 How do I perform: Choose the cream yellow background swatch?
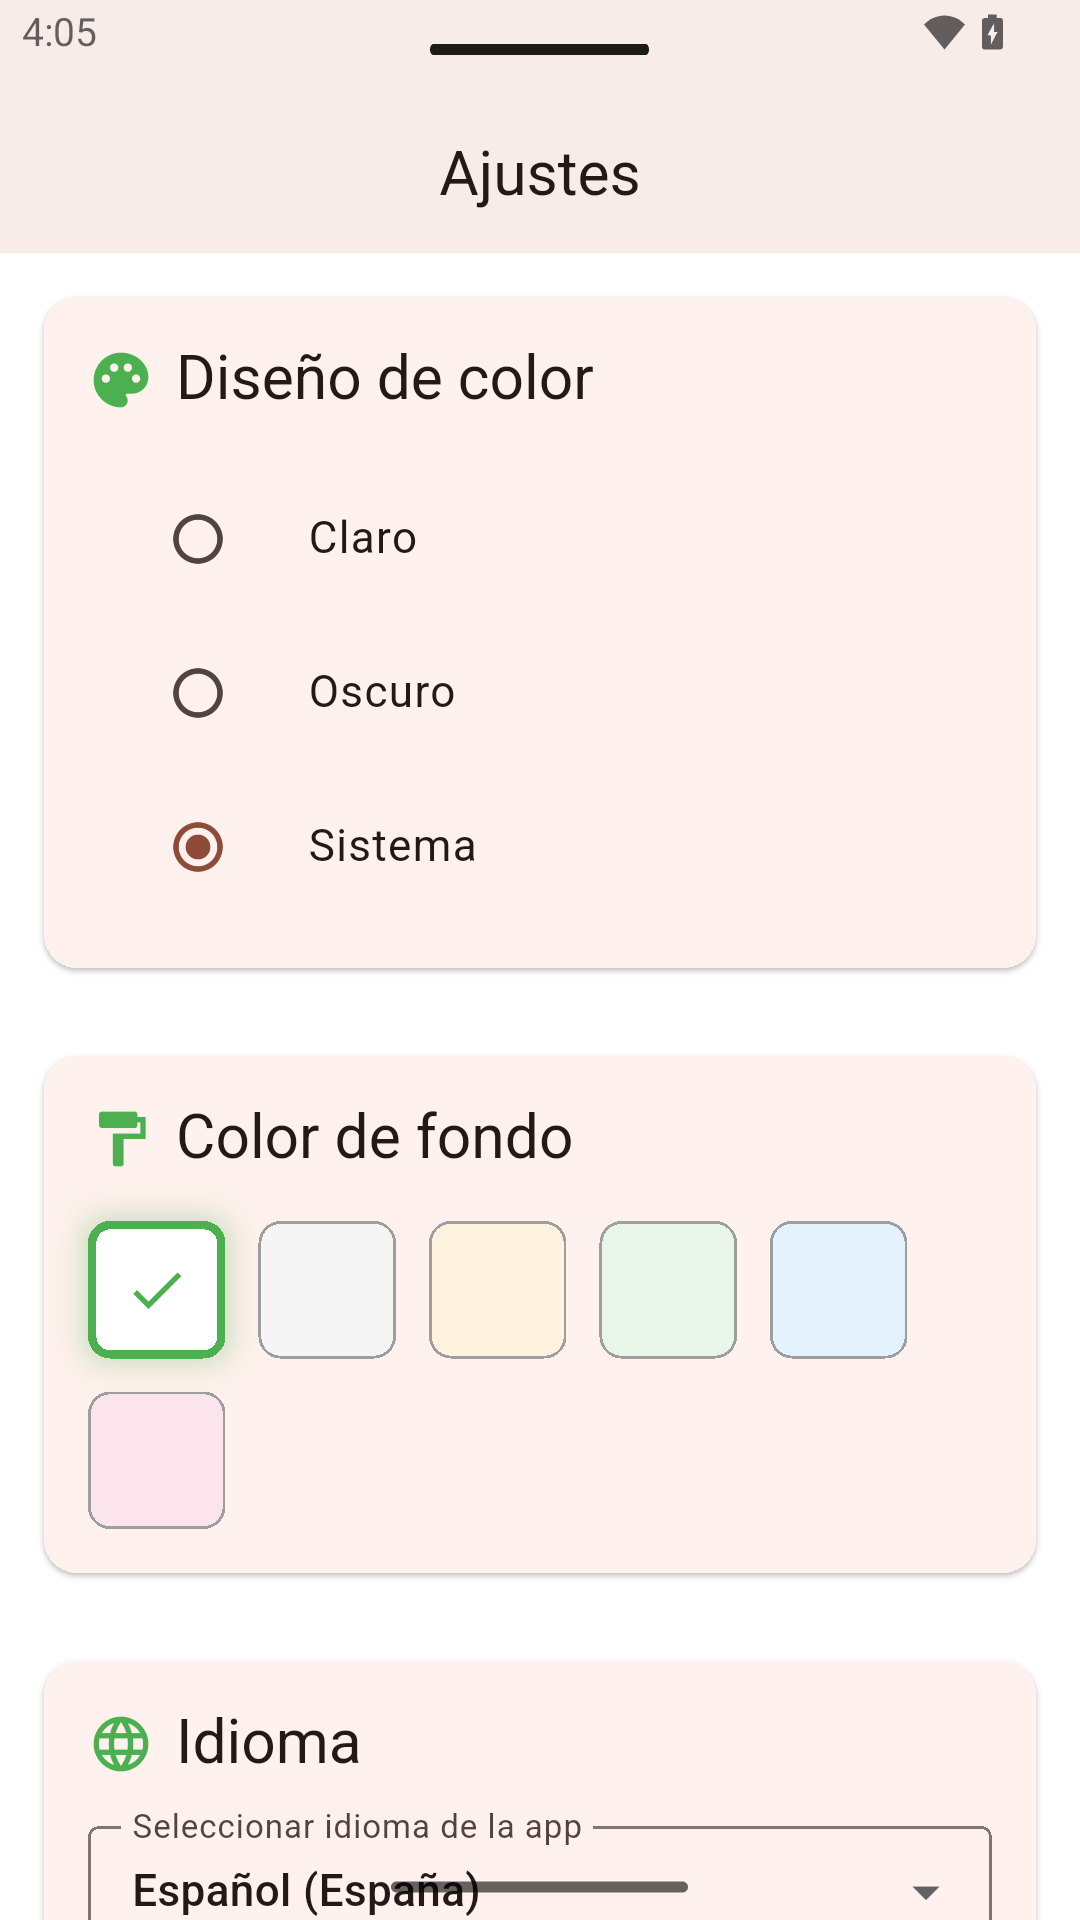pyautogui.click(x=498, y=1290)
